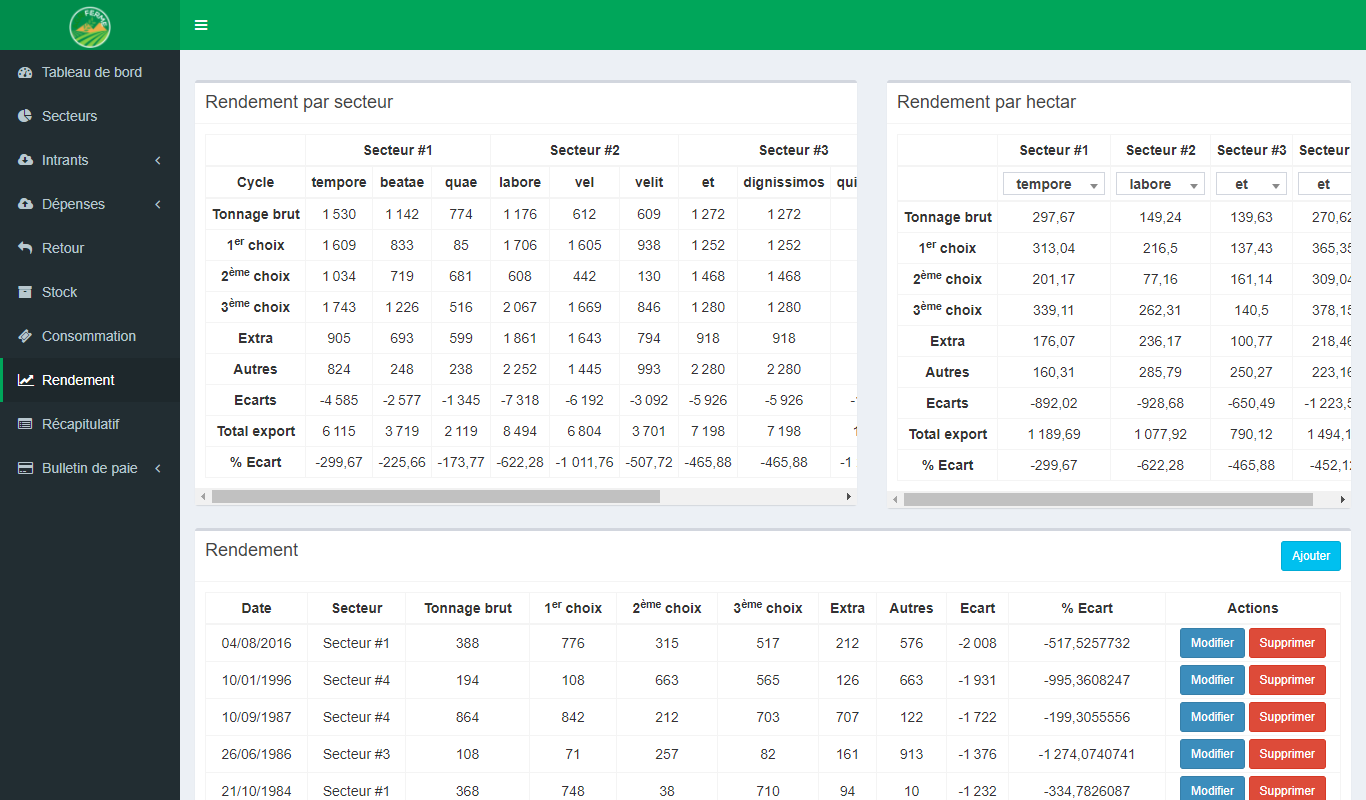
Task: Click the Retour reply arrow icon
Action: (25, 248)
